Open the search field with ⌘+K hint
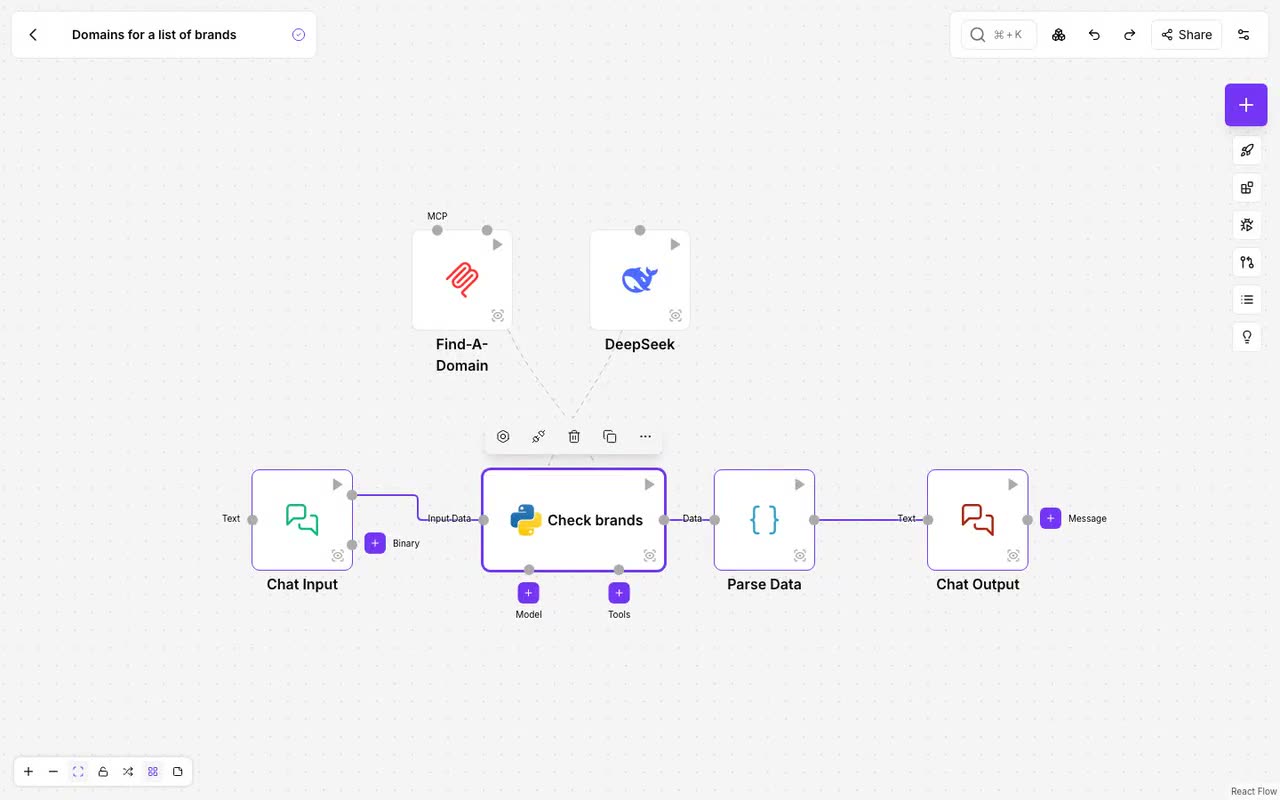This screenshot has height=800, width=1280. (998, 35)
